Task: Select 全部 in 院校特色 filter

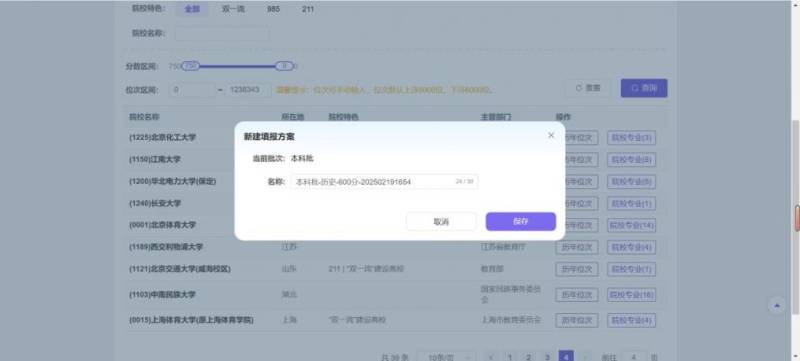Action: (192, 9)
